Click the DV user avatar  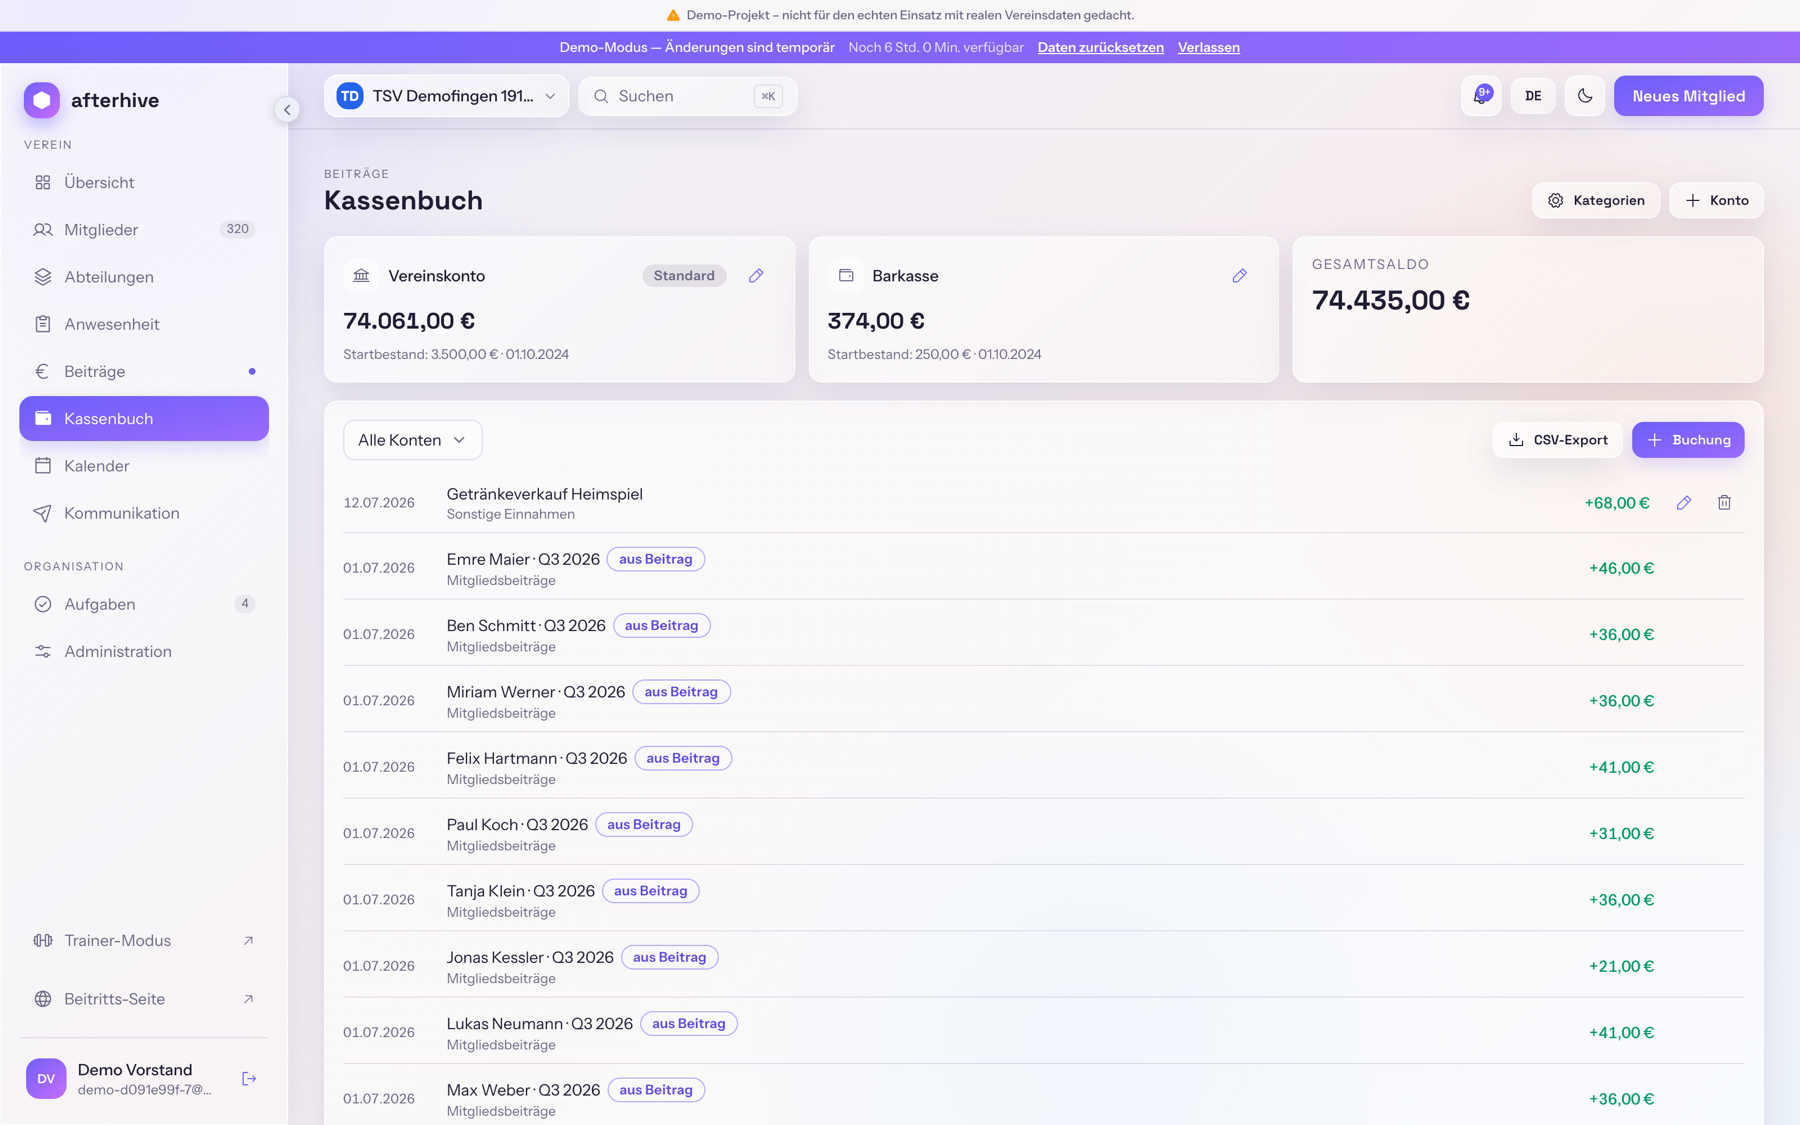point(46,1078)
